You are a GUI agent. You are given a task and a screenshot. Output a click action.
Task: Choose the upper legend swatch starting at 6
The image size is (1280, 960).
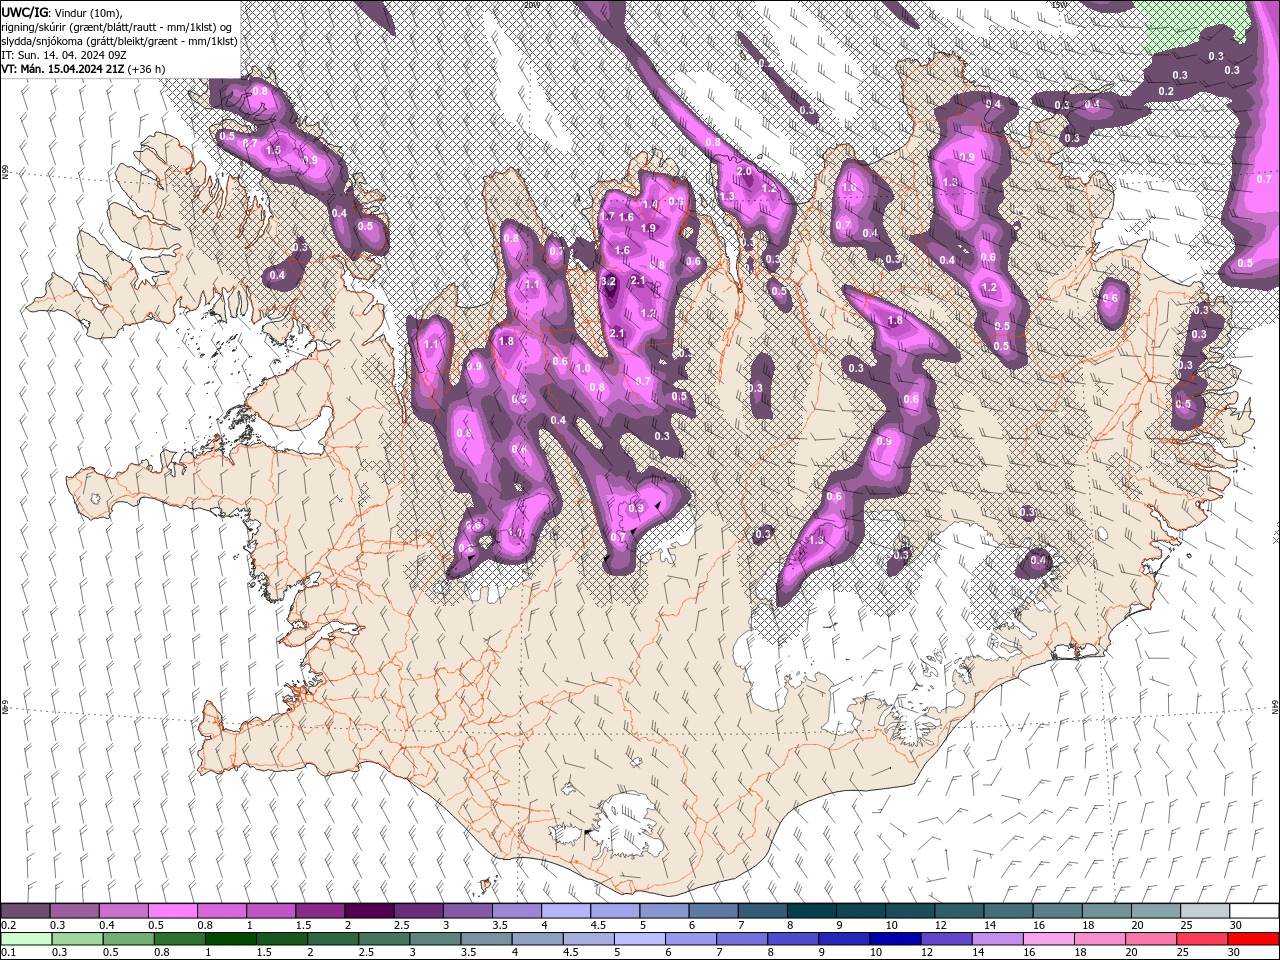pyautogui.click(x=713, y=911)
